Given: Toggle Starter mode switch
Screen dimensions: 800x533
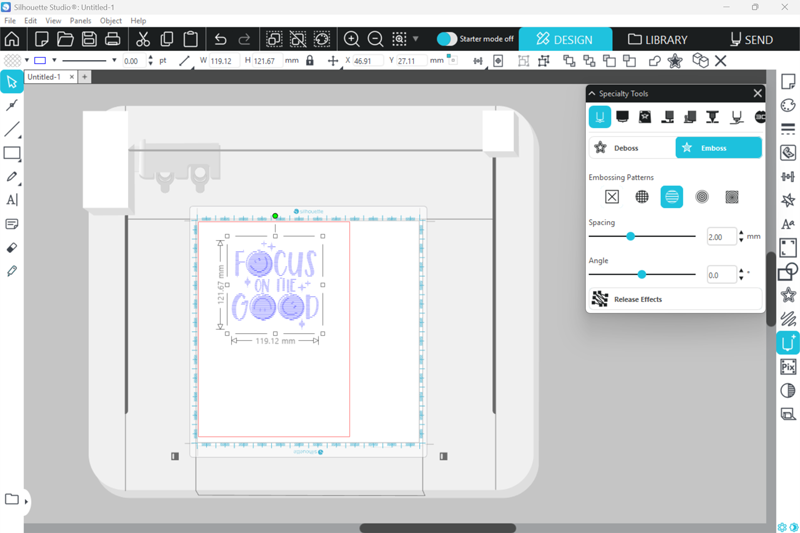Looking at the screenshot, I should pos(447,39).
